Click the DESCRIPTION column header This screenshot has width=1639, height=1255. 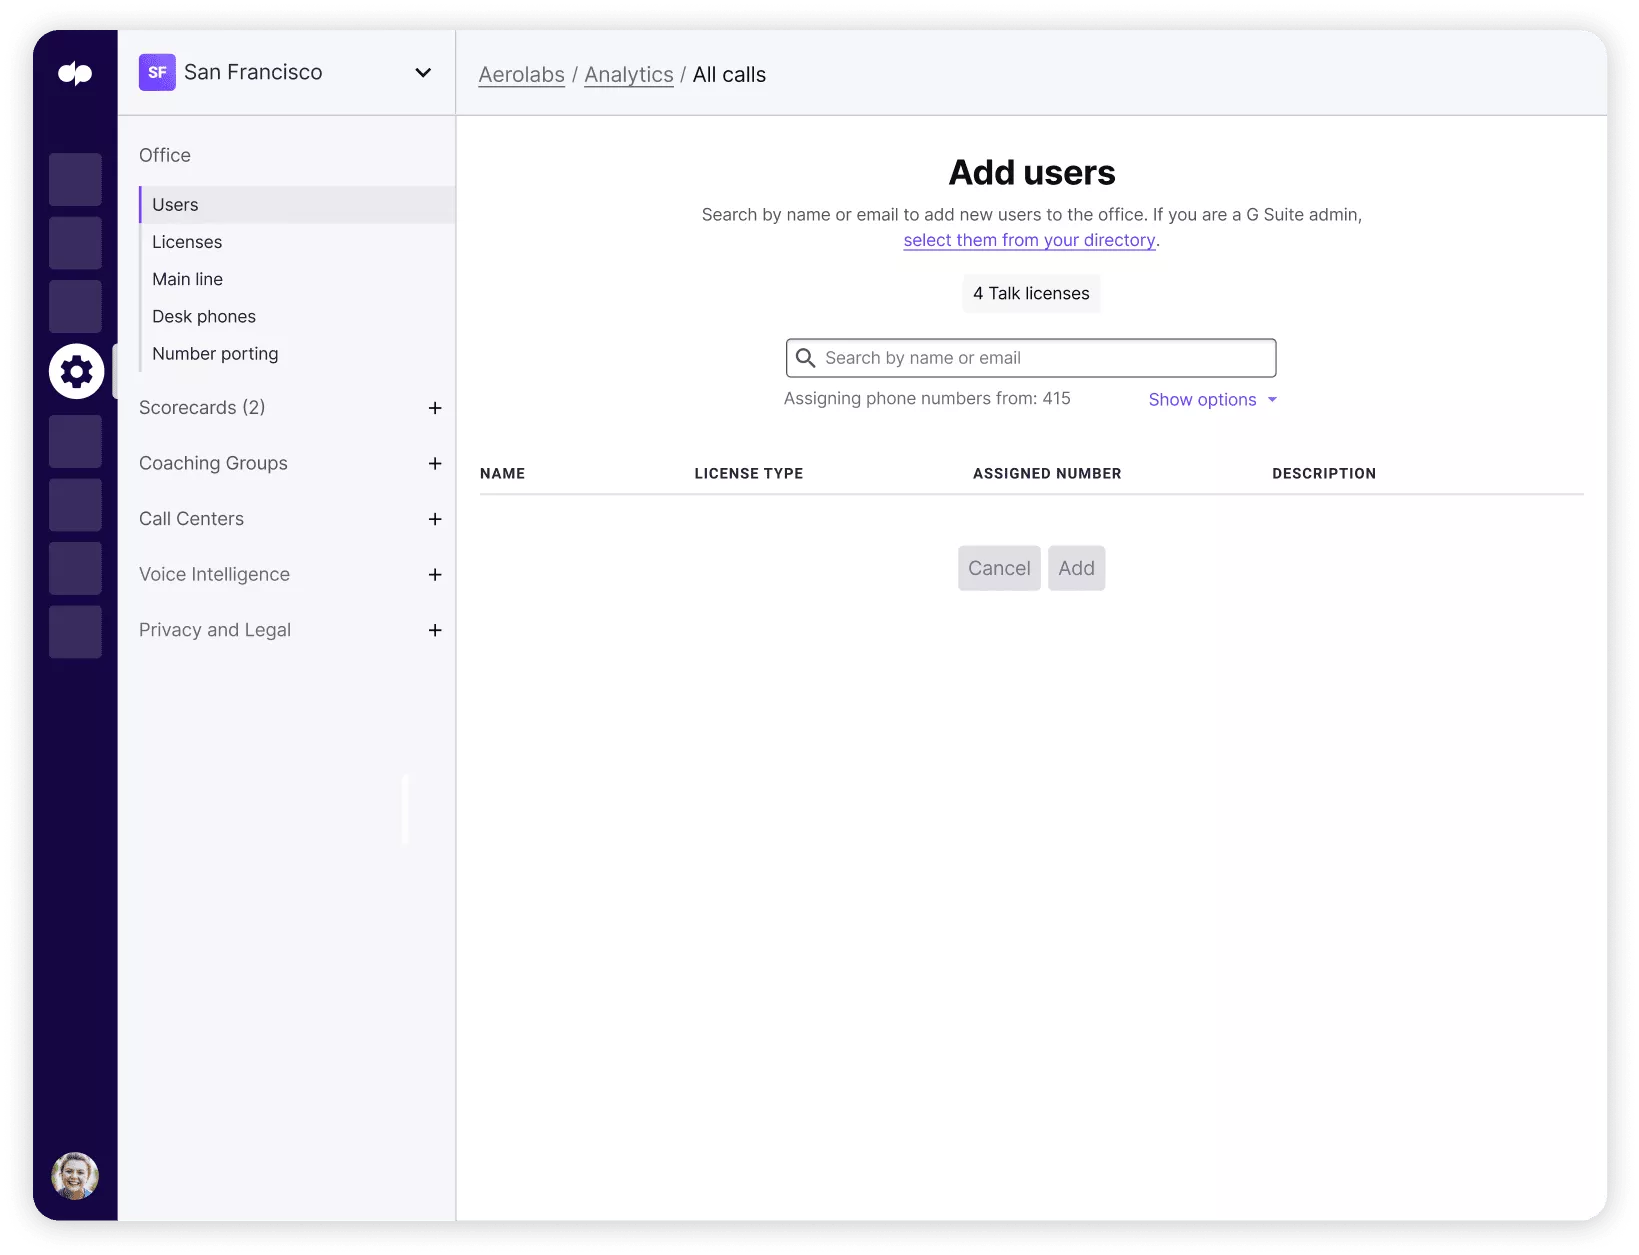(1324, 473)
